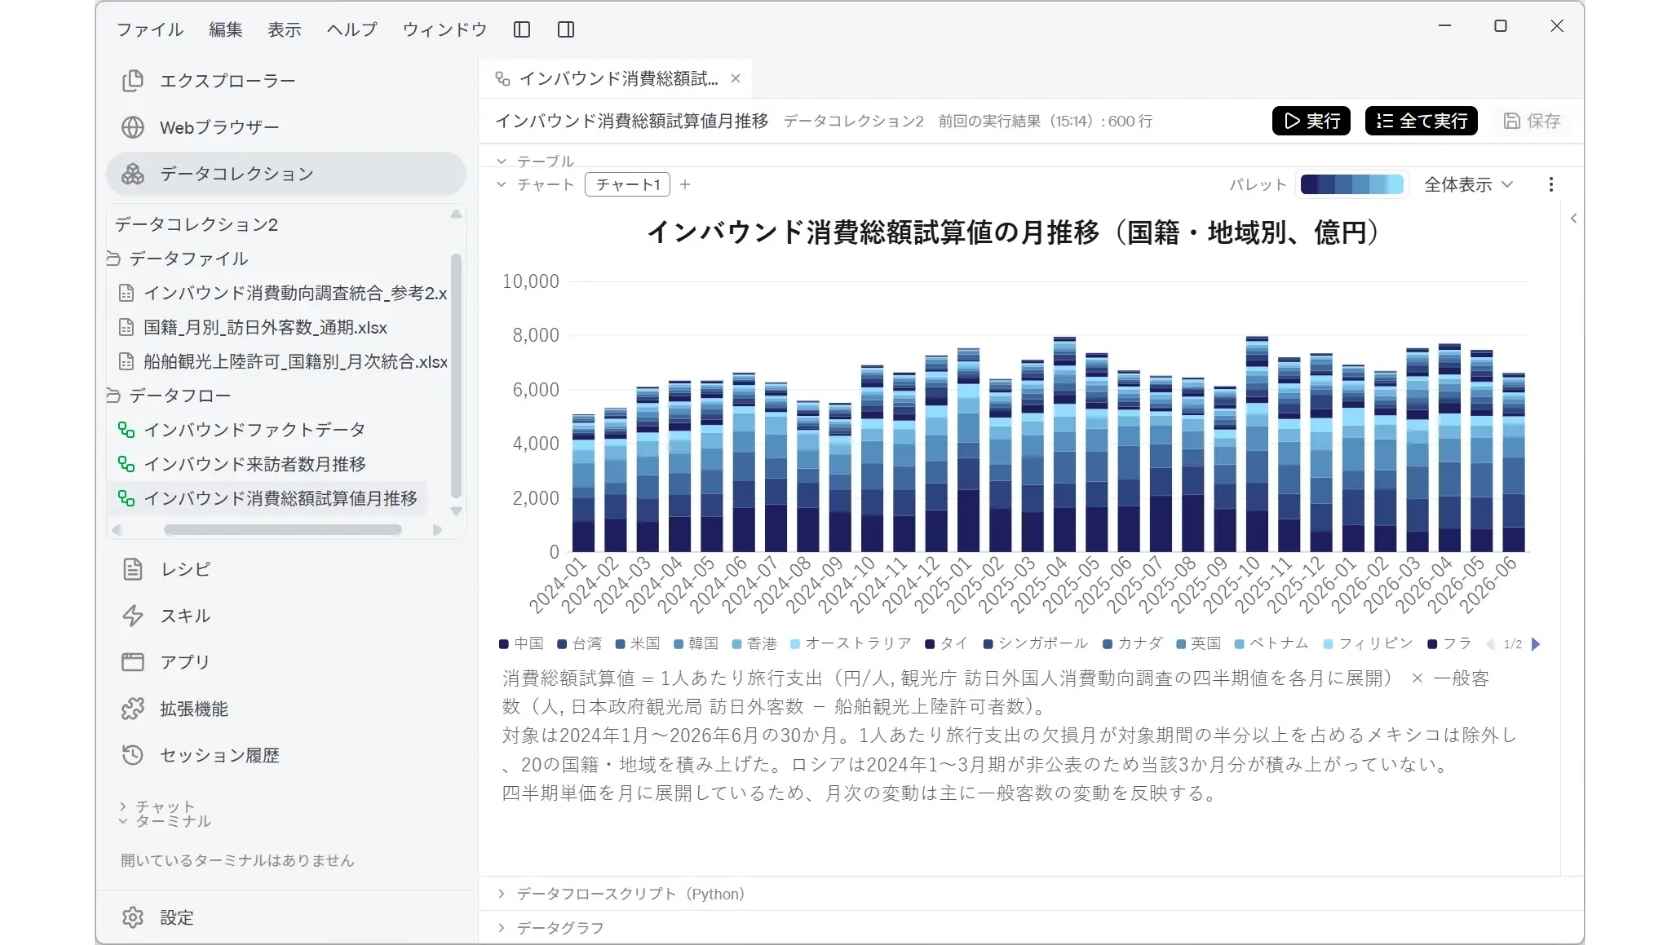Toggle the left sidebar layout icon
The height and width of the screenshot is (945, 1680).
pyautogui.click(x=521, y=30)
